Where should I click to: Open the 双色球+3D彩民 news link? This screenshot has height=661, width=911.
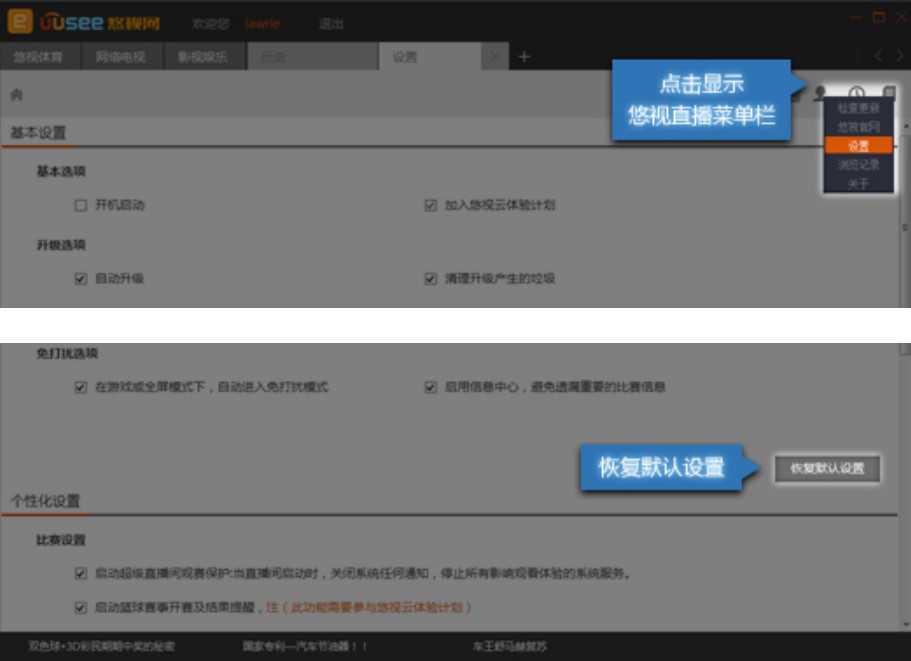click(x=101, y=646)
